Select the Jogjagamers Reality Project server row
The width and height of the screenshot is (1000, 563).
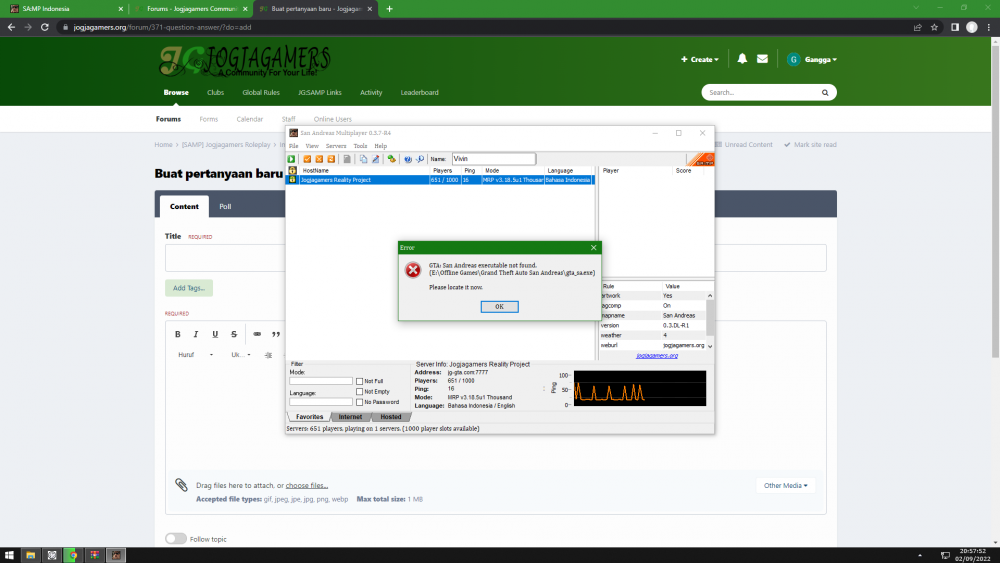click(440, 180)
